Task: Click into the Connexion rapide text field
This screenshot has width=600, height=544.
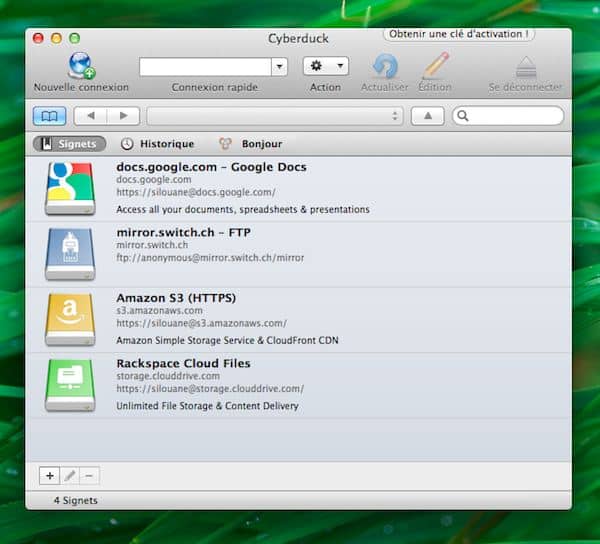Action: pyautogui.click(x=205, y=67)
